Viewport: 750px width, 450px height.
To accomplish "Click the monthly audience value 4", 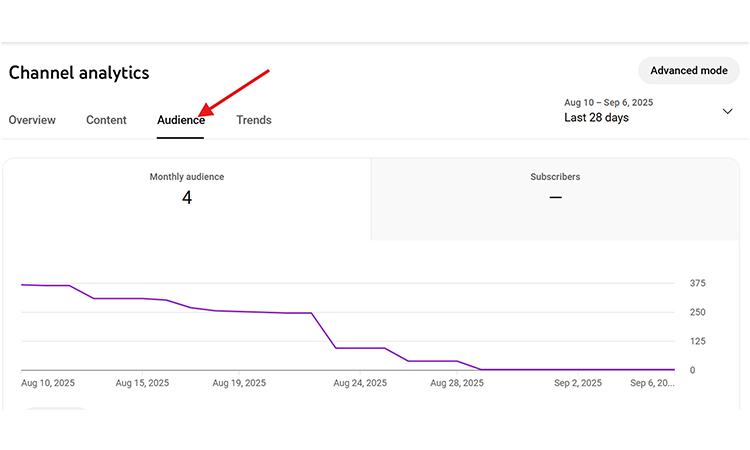I will tap(187, 198).
